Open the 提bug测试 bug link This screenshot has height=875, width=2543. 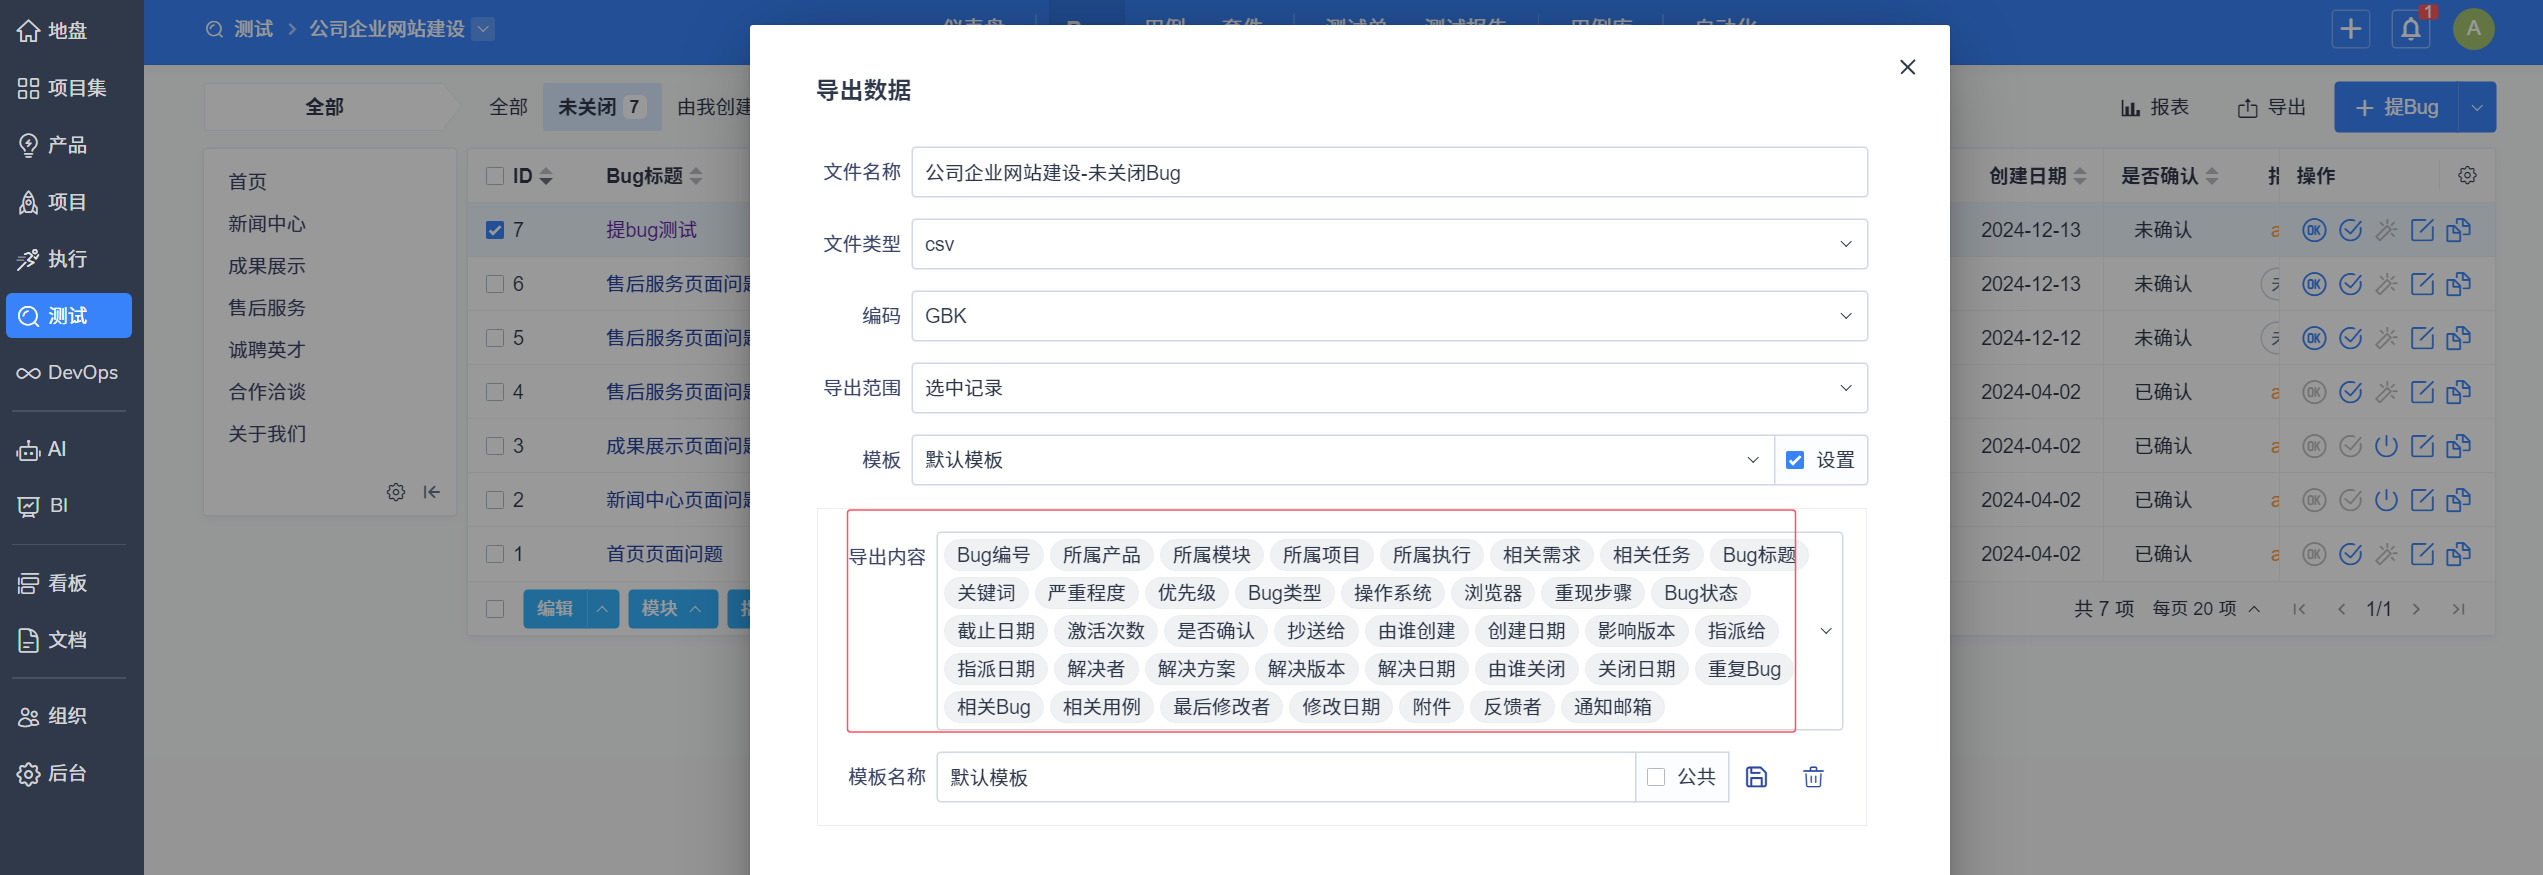click(651, 230)
